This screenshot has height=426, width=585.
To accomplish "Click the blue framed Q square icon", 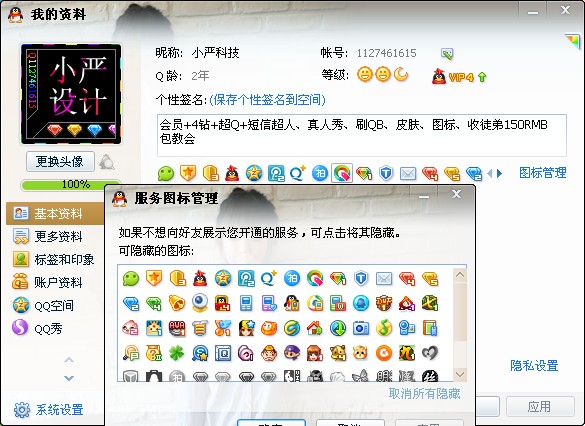I will click(x=223, y=353).
